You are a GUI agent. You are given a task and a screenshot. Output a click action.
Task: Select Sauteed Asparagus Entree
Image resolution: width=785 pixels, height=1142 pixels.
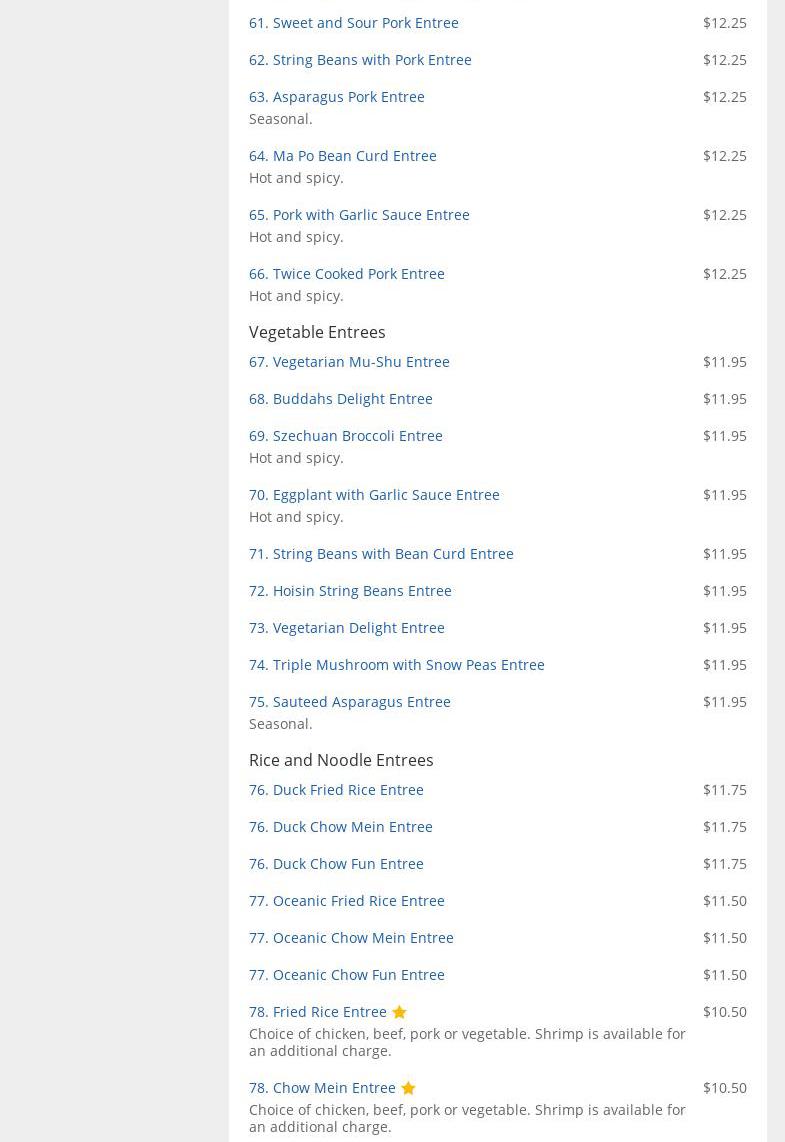point(349,701)
